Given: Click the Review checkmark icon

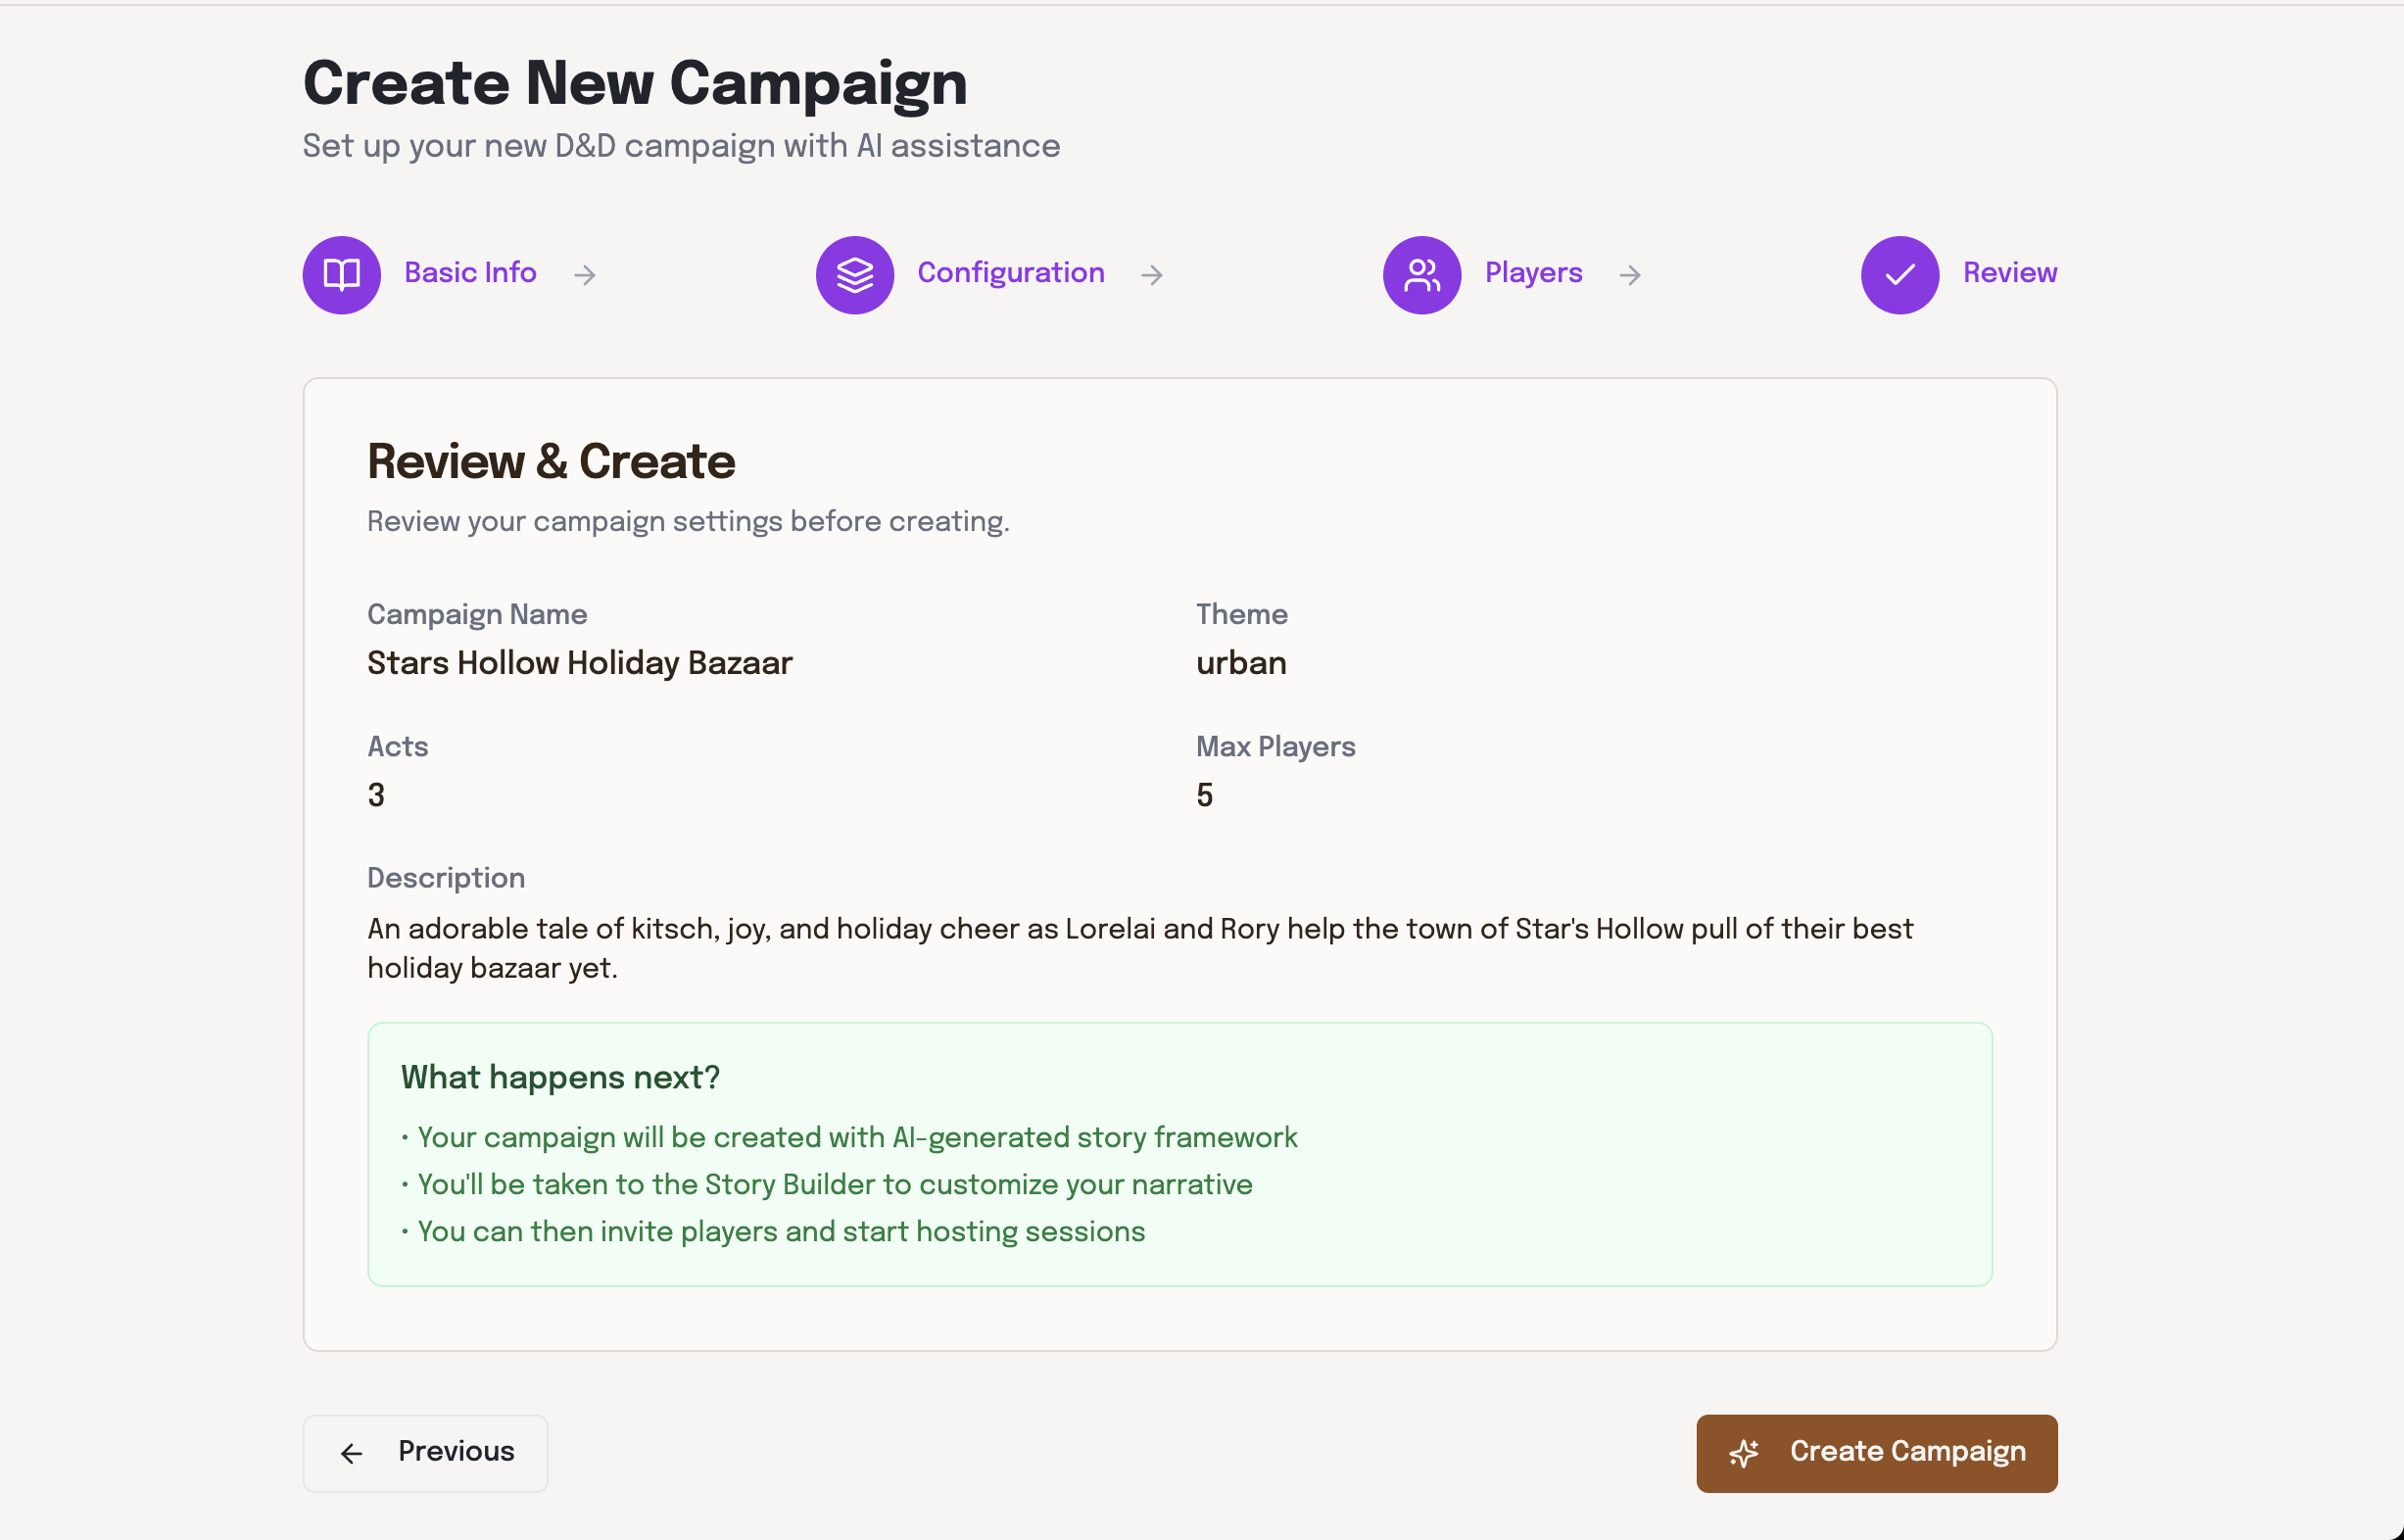Looking at the screenshot, I should [1899, 274].
